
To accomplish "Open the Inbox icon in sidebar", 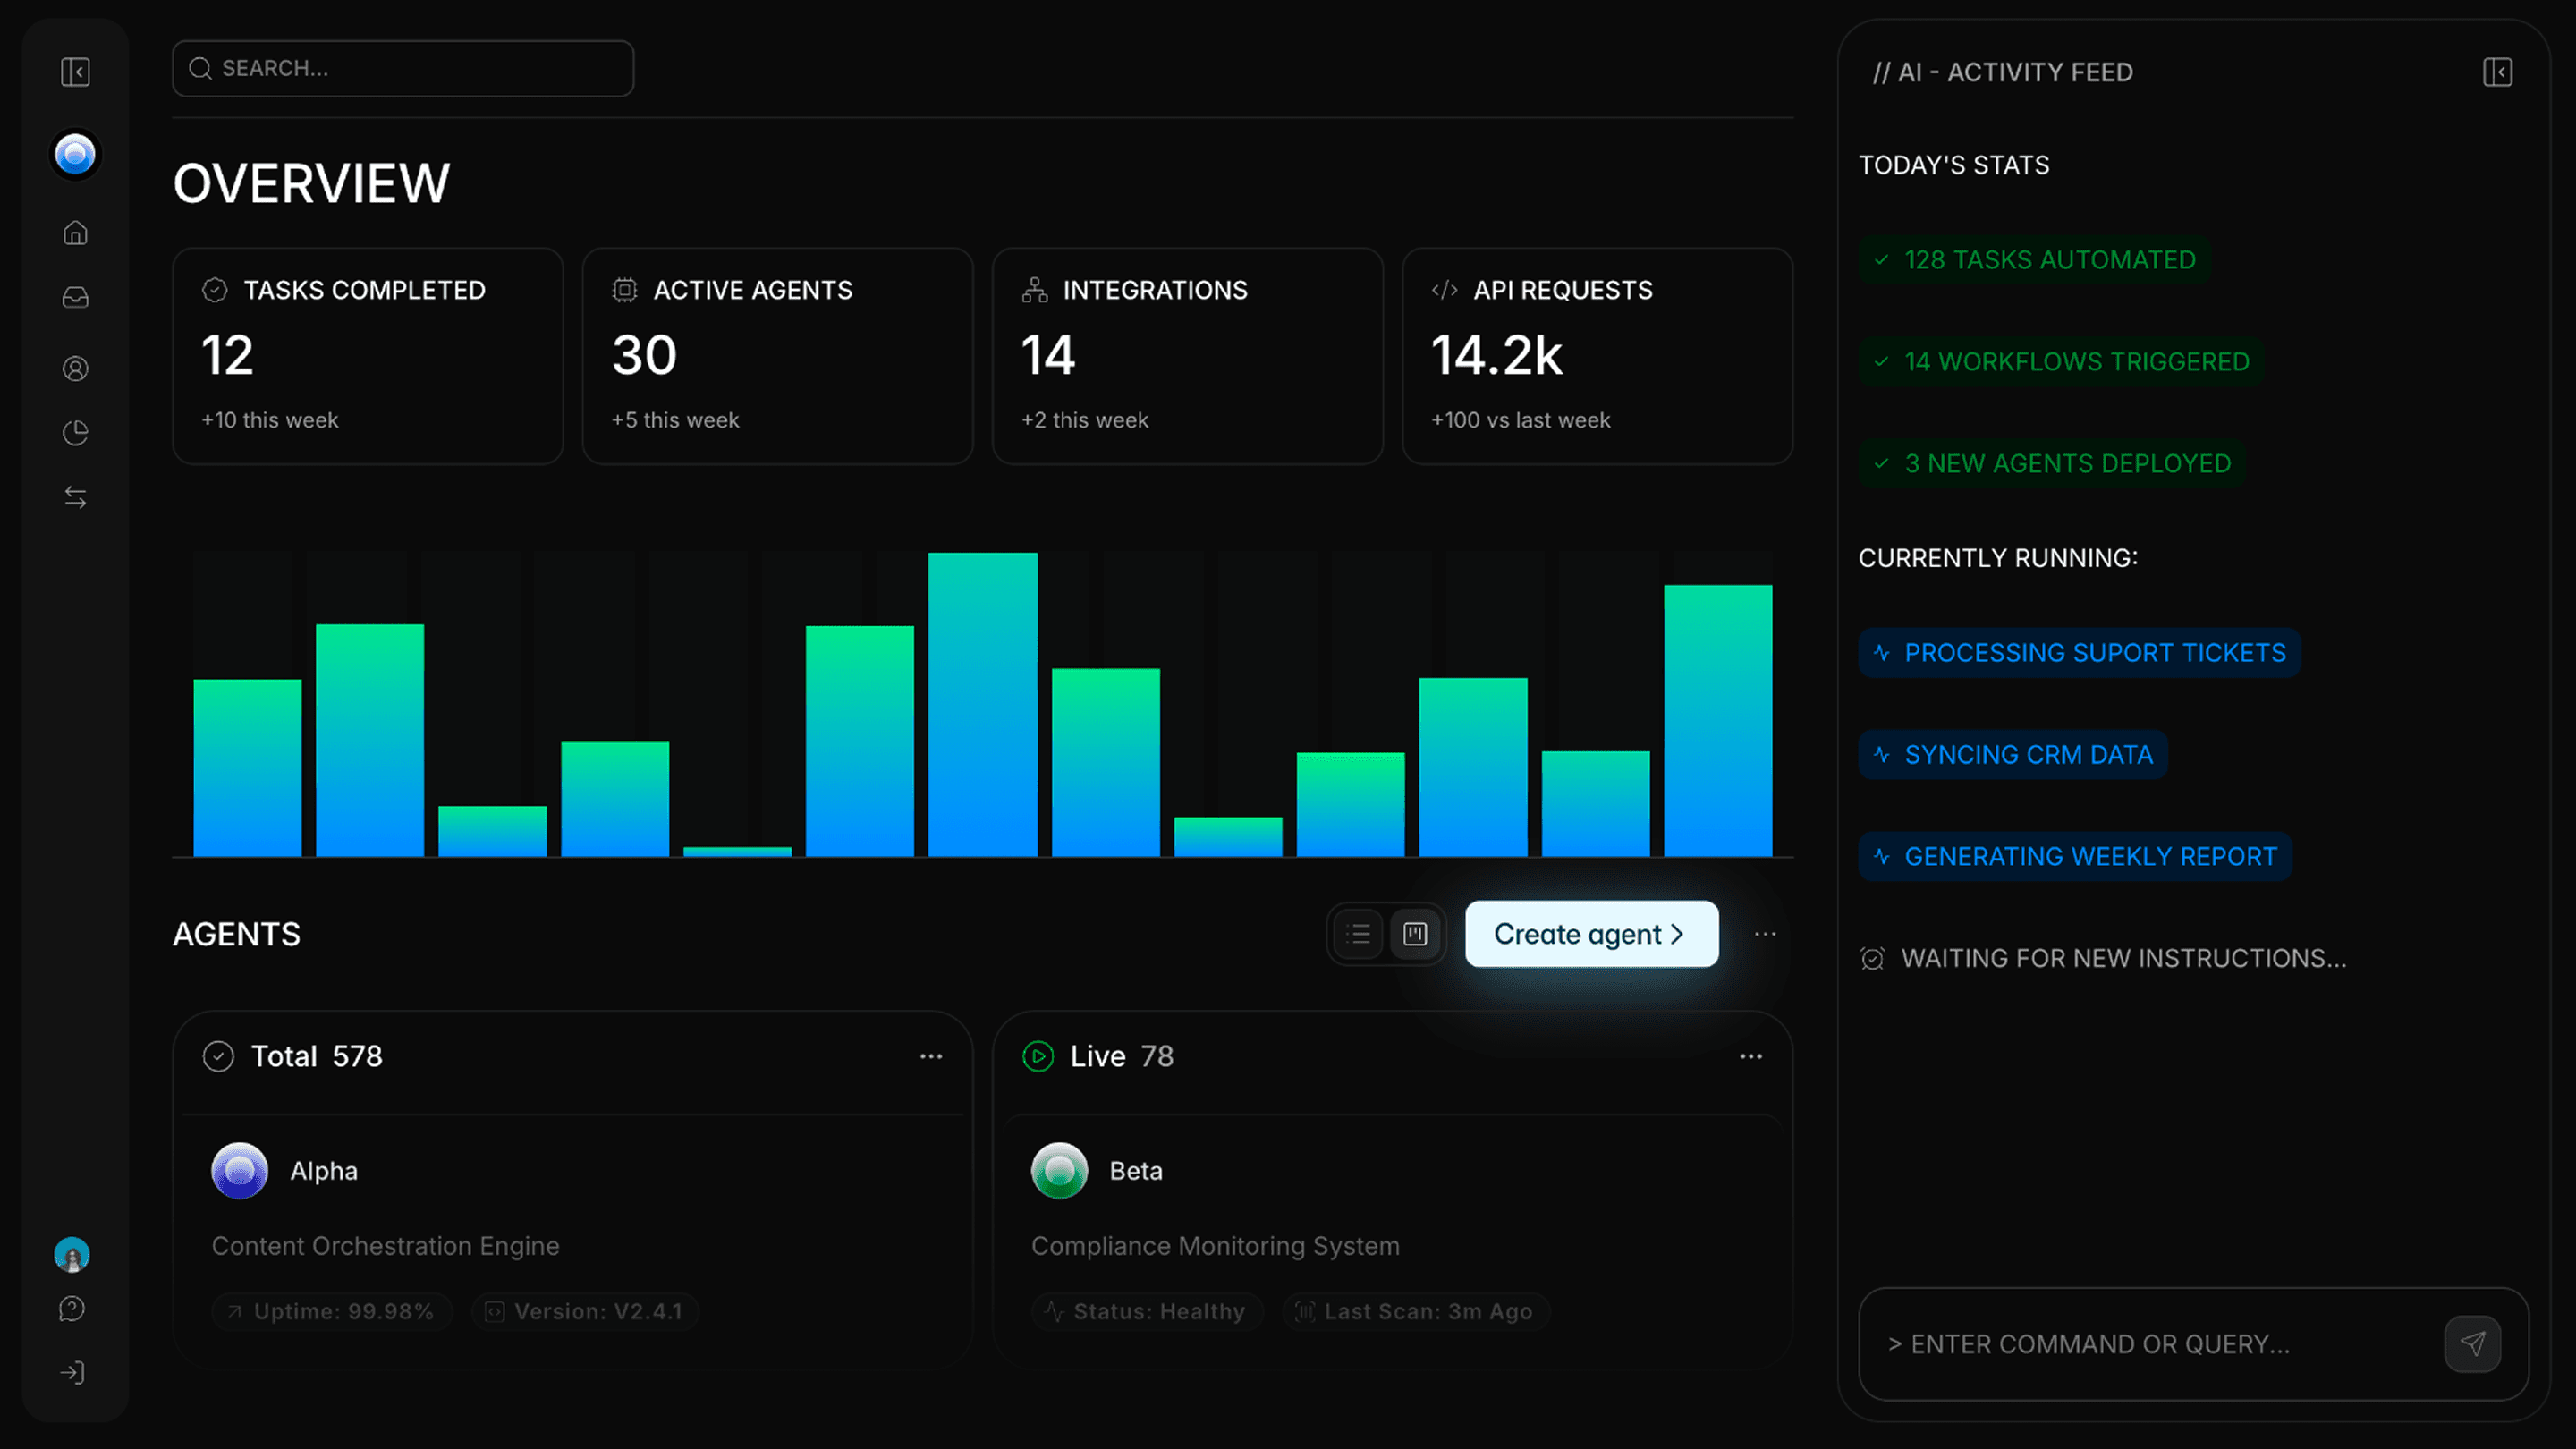I will 75,298.
